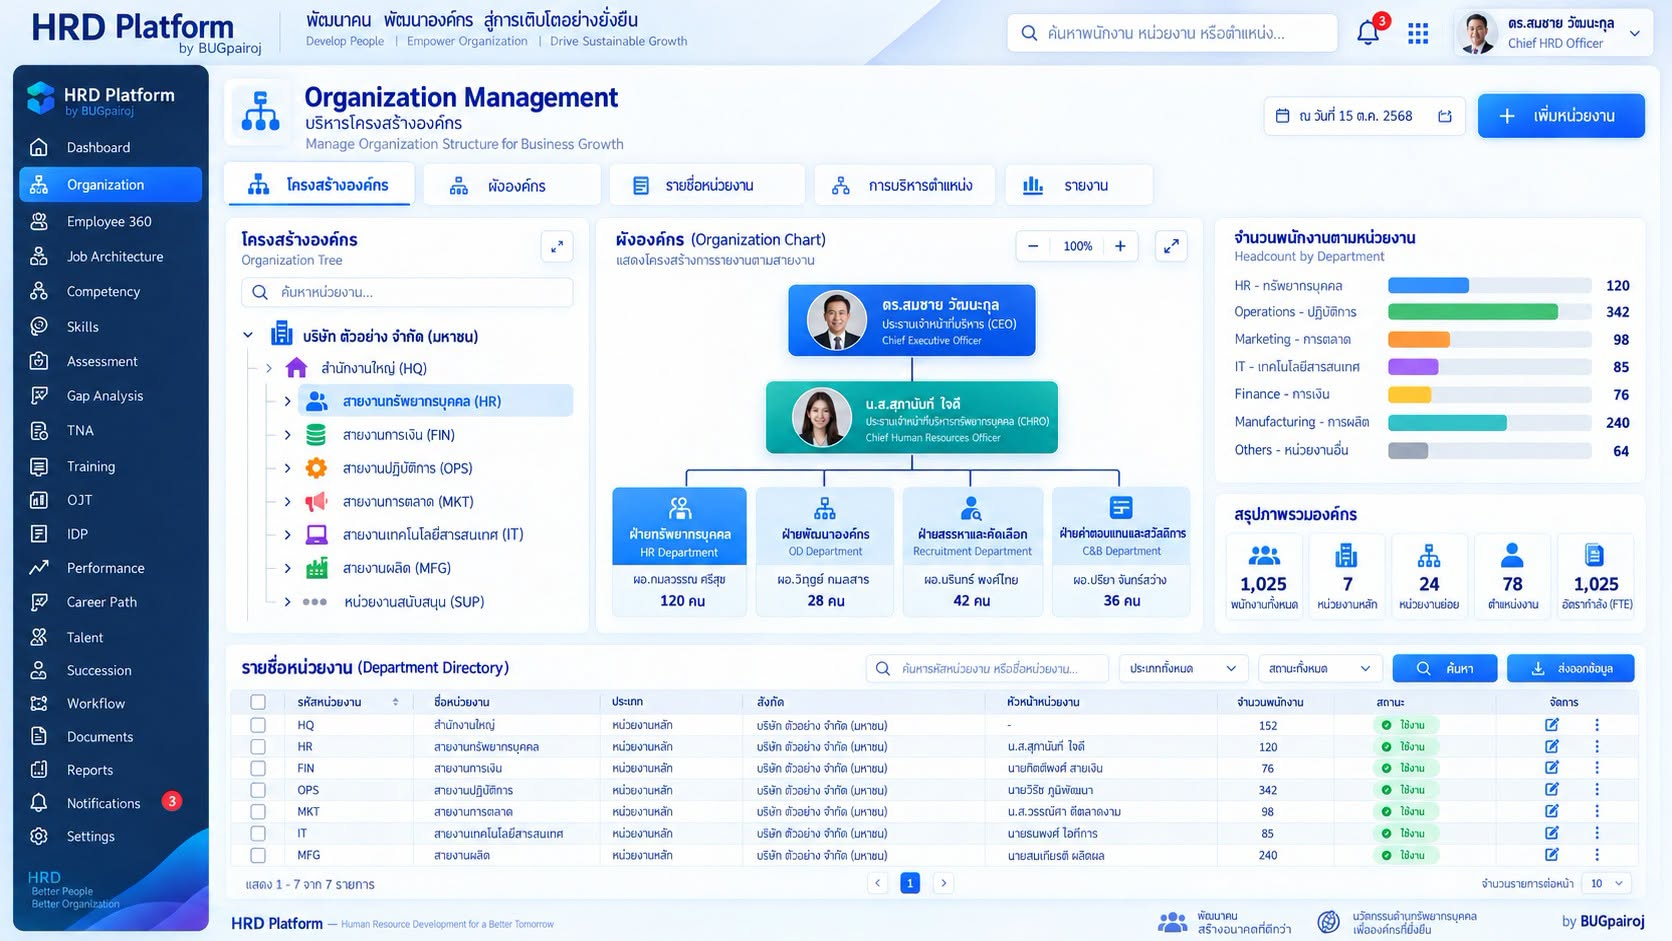Switch to the รายชื่อหน่วยงาน tab
The image size is (1672, 941).
coord(707,185)
